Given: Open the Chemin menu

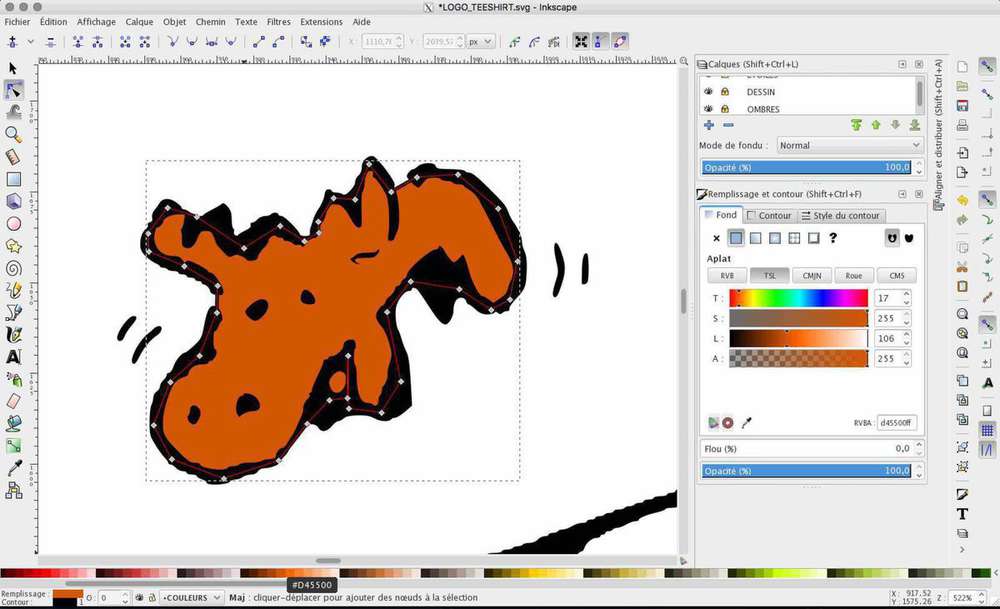Looking at the screenshot, I should (x=210, y=22).
